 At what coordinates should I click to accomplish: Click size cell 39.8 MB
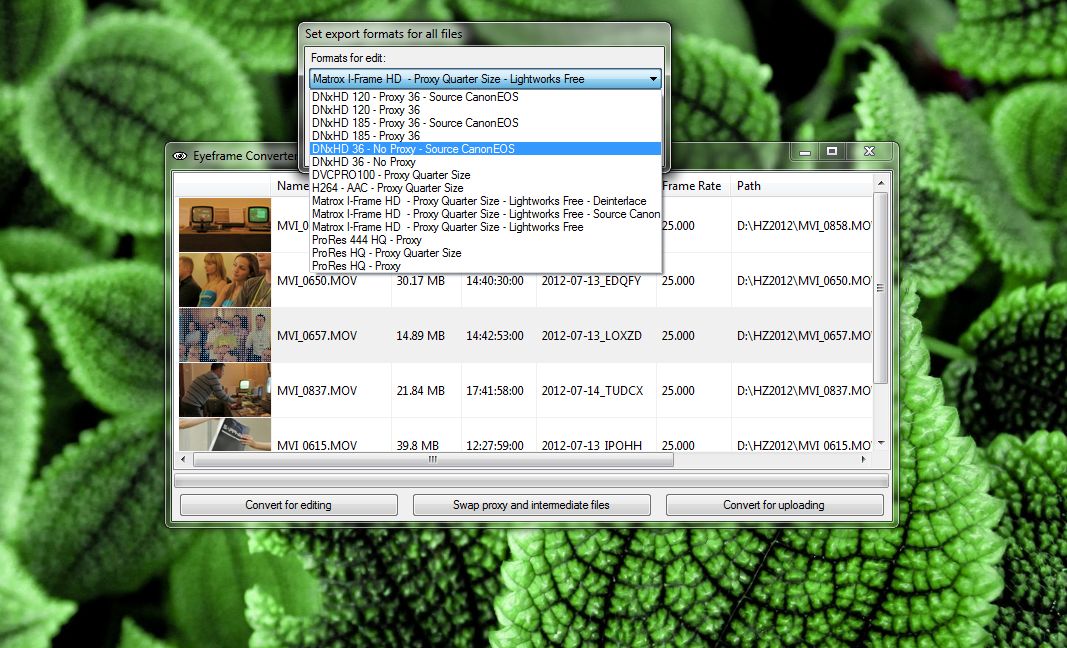pos(418,445)
